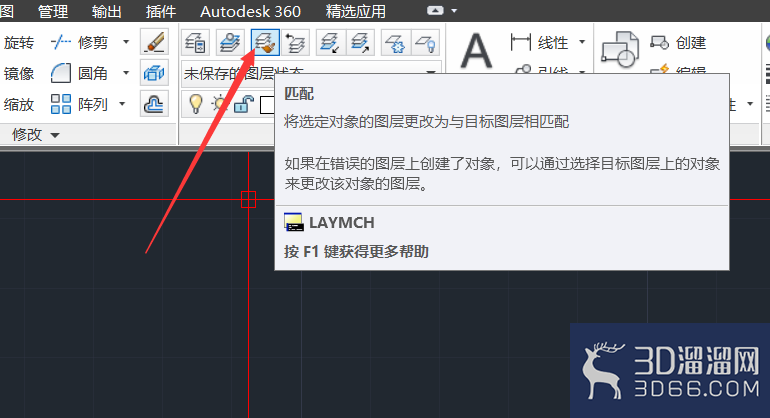Screen dimensions: 770x418
Task: Select the Explode tool icon
Action: [155, 73]
